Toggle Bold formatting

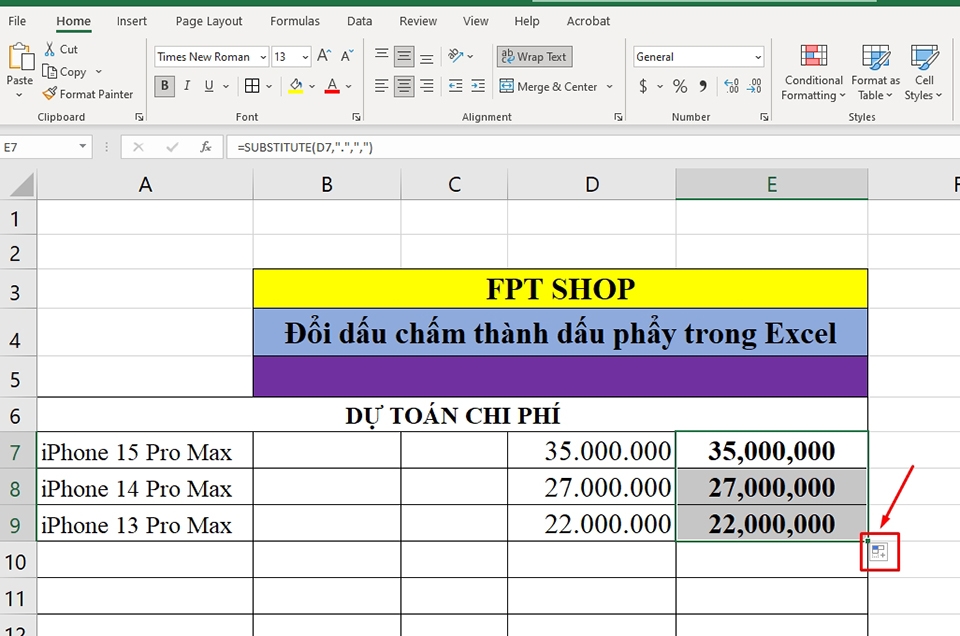[164, 86]
